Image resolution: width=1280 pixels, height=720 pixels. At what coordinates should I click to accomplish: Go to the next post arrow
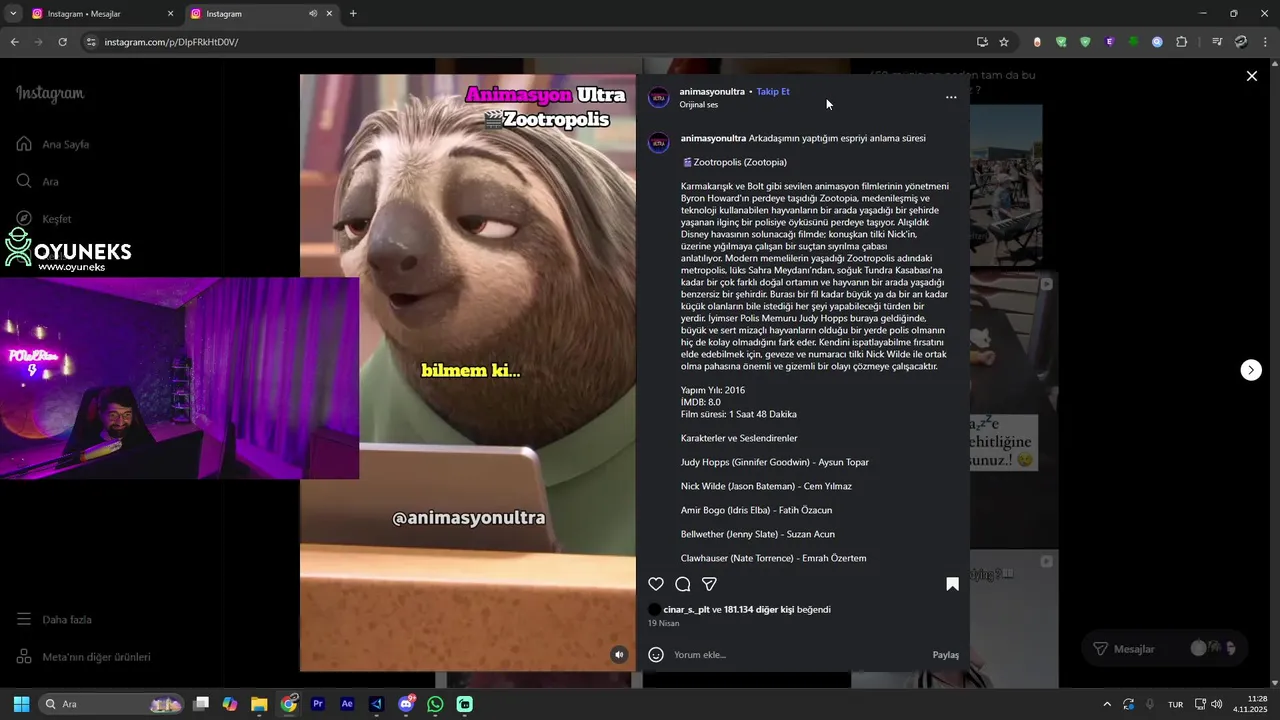coord(1251,370)
